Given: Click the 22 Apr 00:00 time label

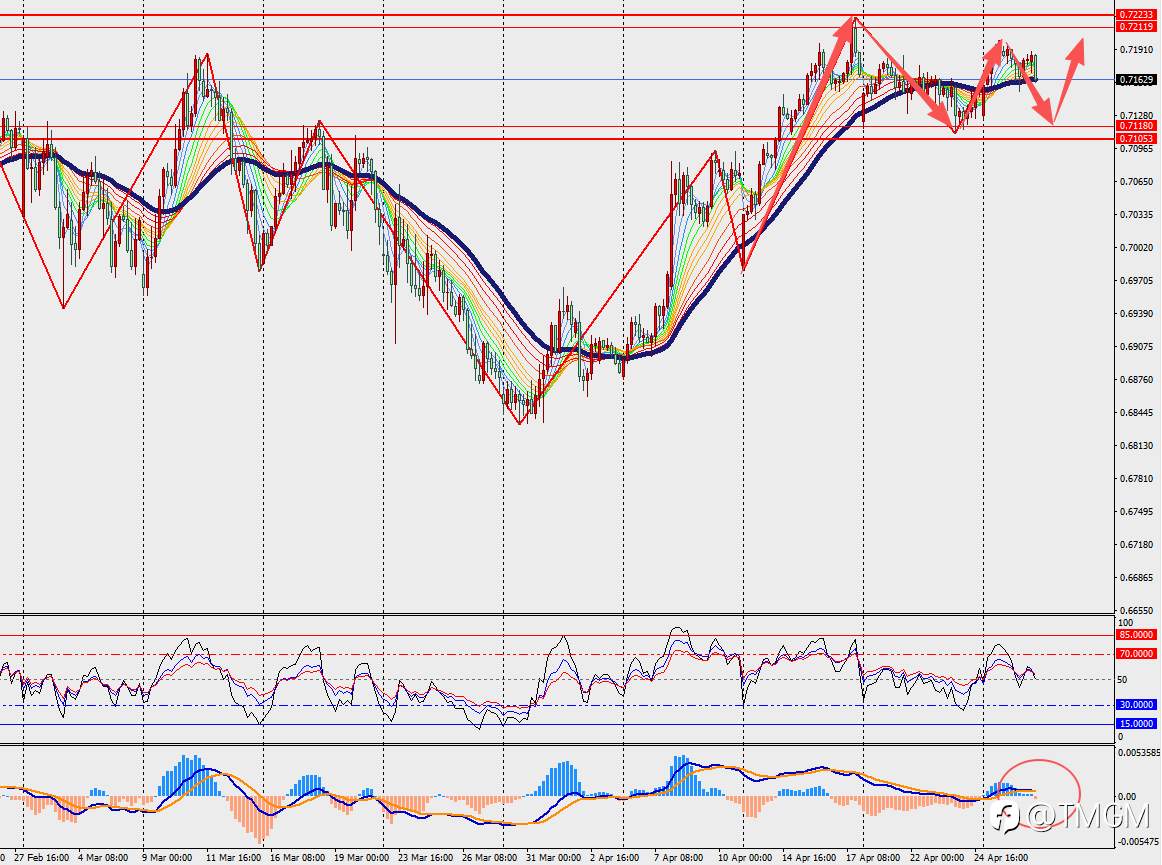Looking at the screenshot, I should point(937,858).
